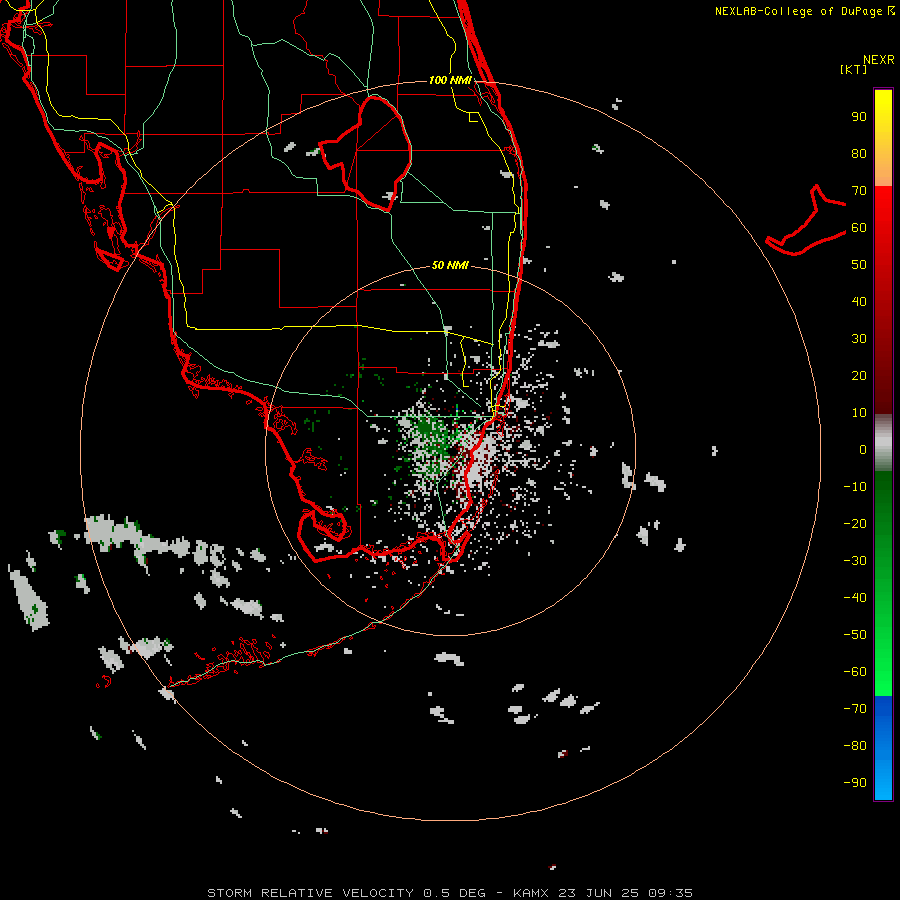900x900 pixels.
Task: Click the 70 value on the velocity scale
Action: click(x=859, y=191)
